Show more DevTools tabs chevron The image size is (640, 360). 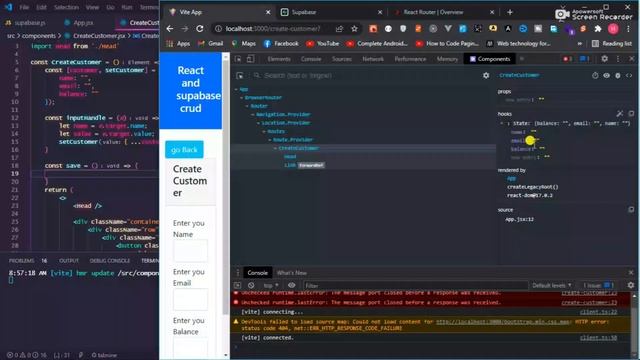pos(522,59)
